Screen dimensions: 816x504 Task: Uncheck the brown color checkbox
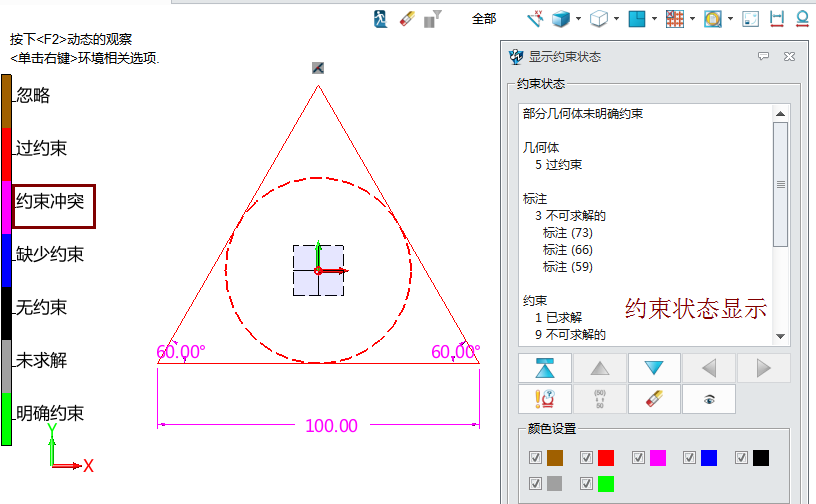pos(536,458)
